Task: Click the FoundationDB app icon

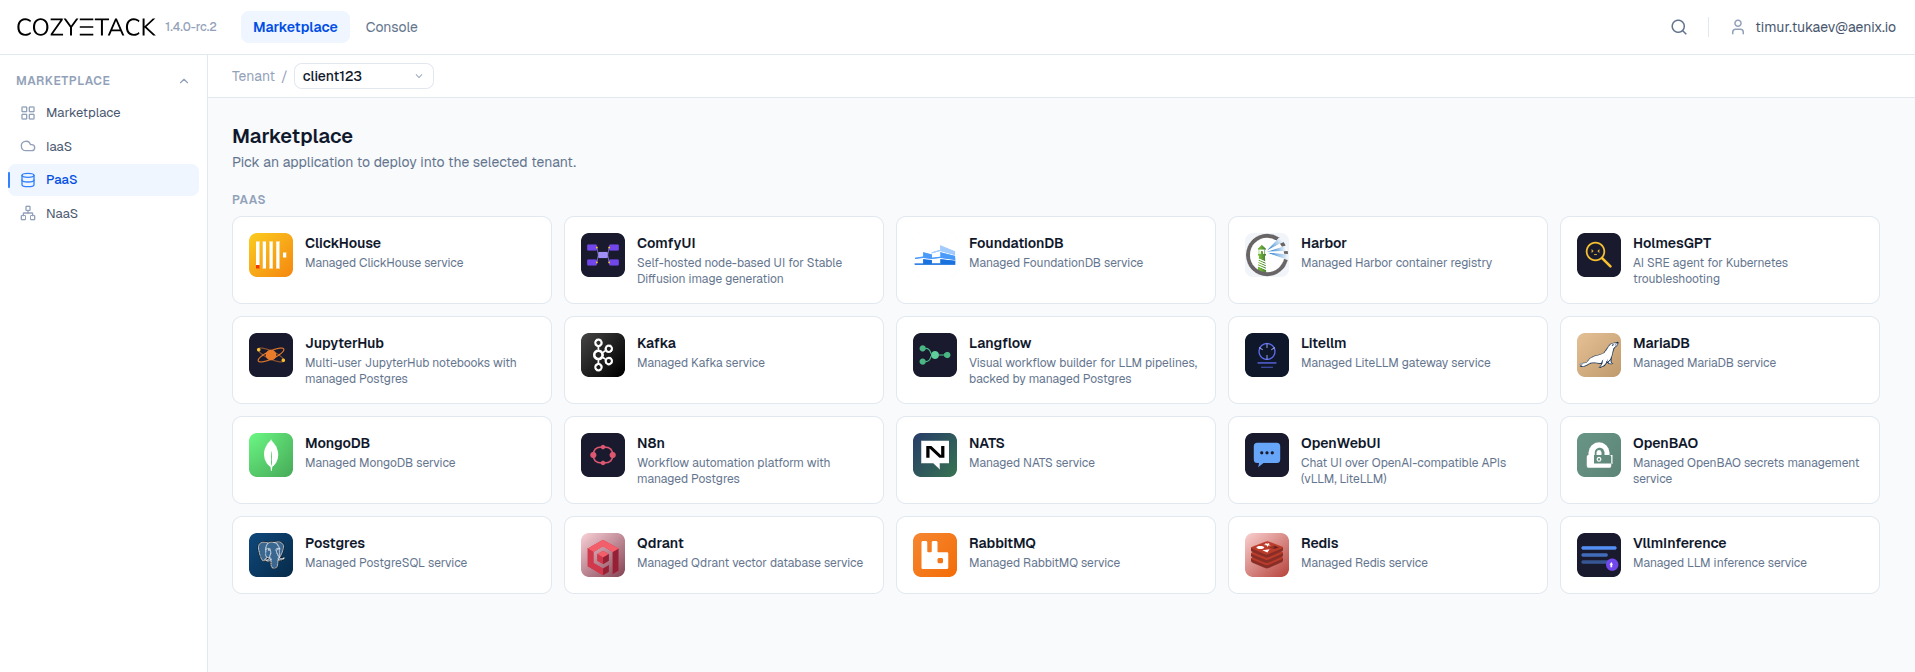Action: tap(935, 255)
